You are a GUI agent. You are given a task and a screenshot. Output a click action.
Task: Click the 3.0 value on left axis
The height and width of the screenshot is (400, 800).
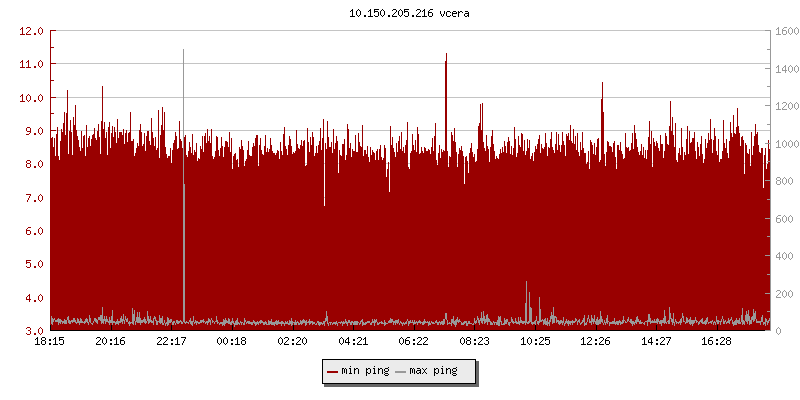[32, 331]
